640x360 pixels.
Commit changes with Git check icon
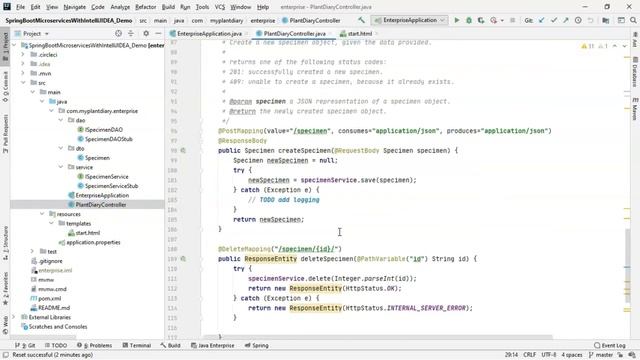point(553,20)
